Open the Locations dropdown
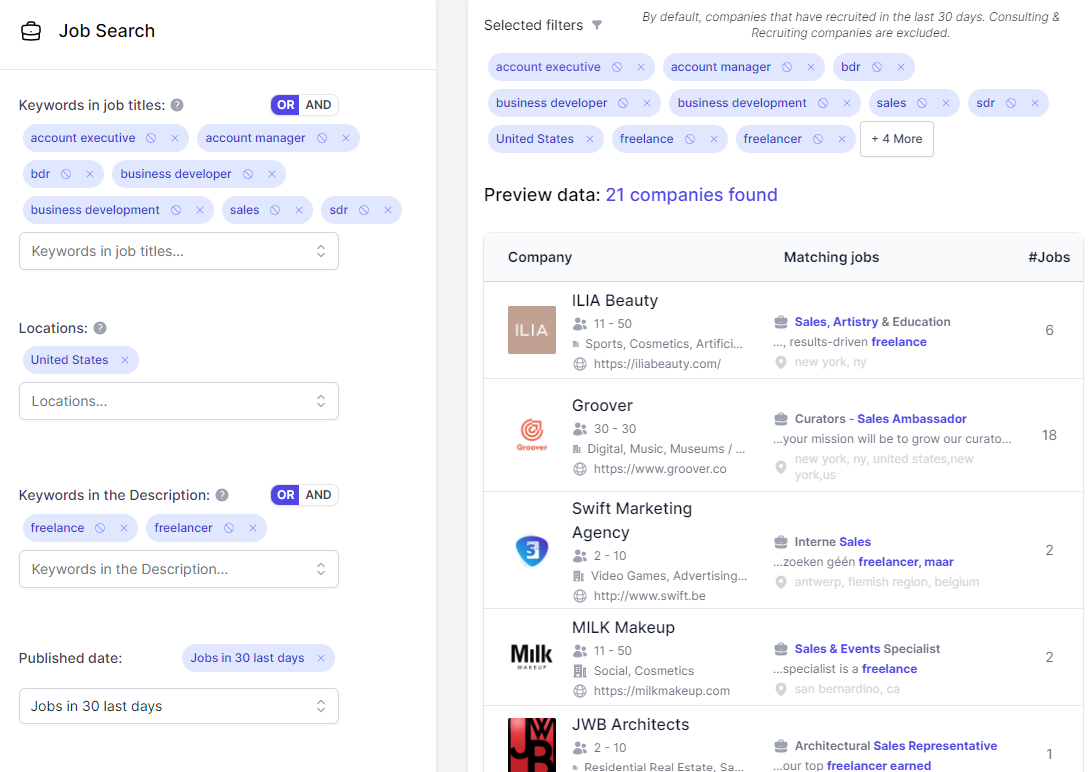 click(x=179, y=401)
